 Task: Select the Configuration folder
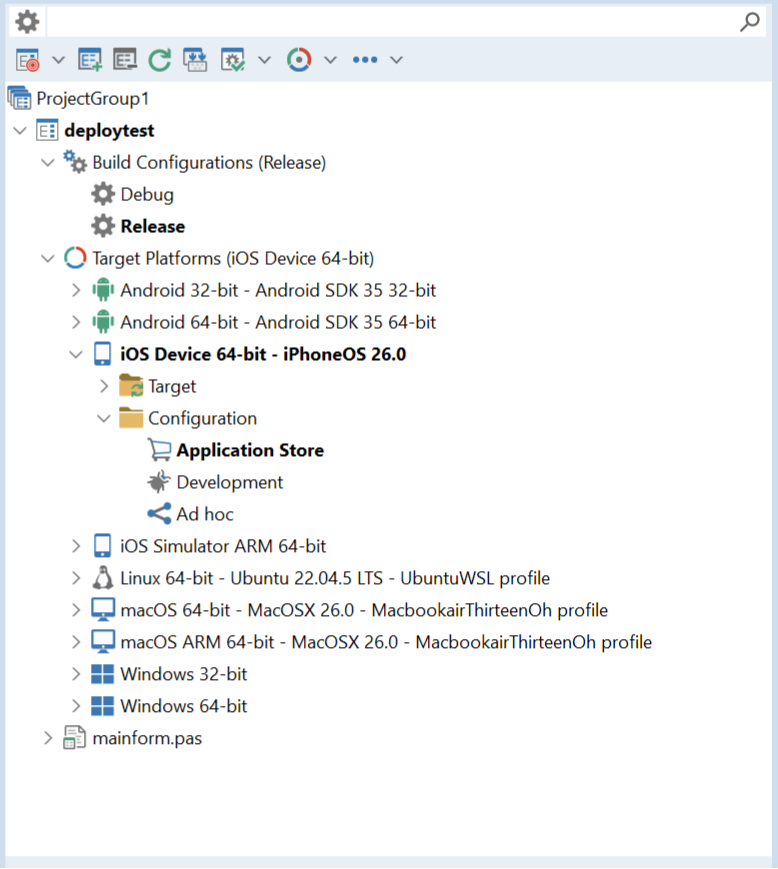coord(202,418)
